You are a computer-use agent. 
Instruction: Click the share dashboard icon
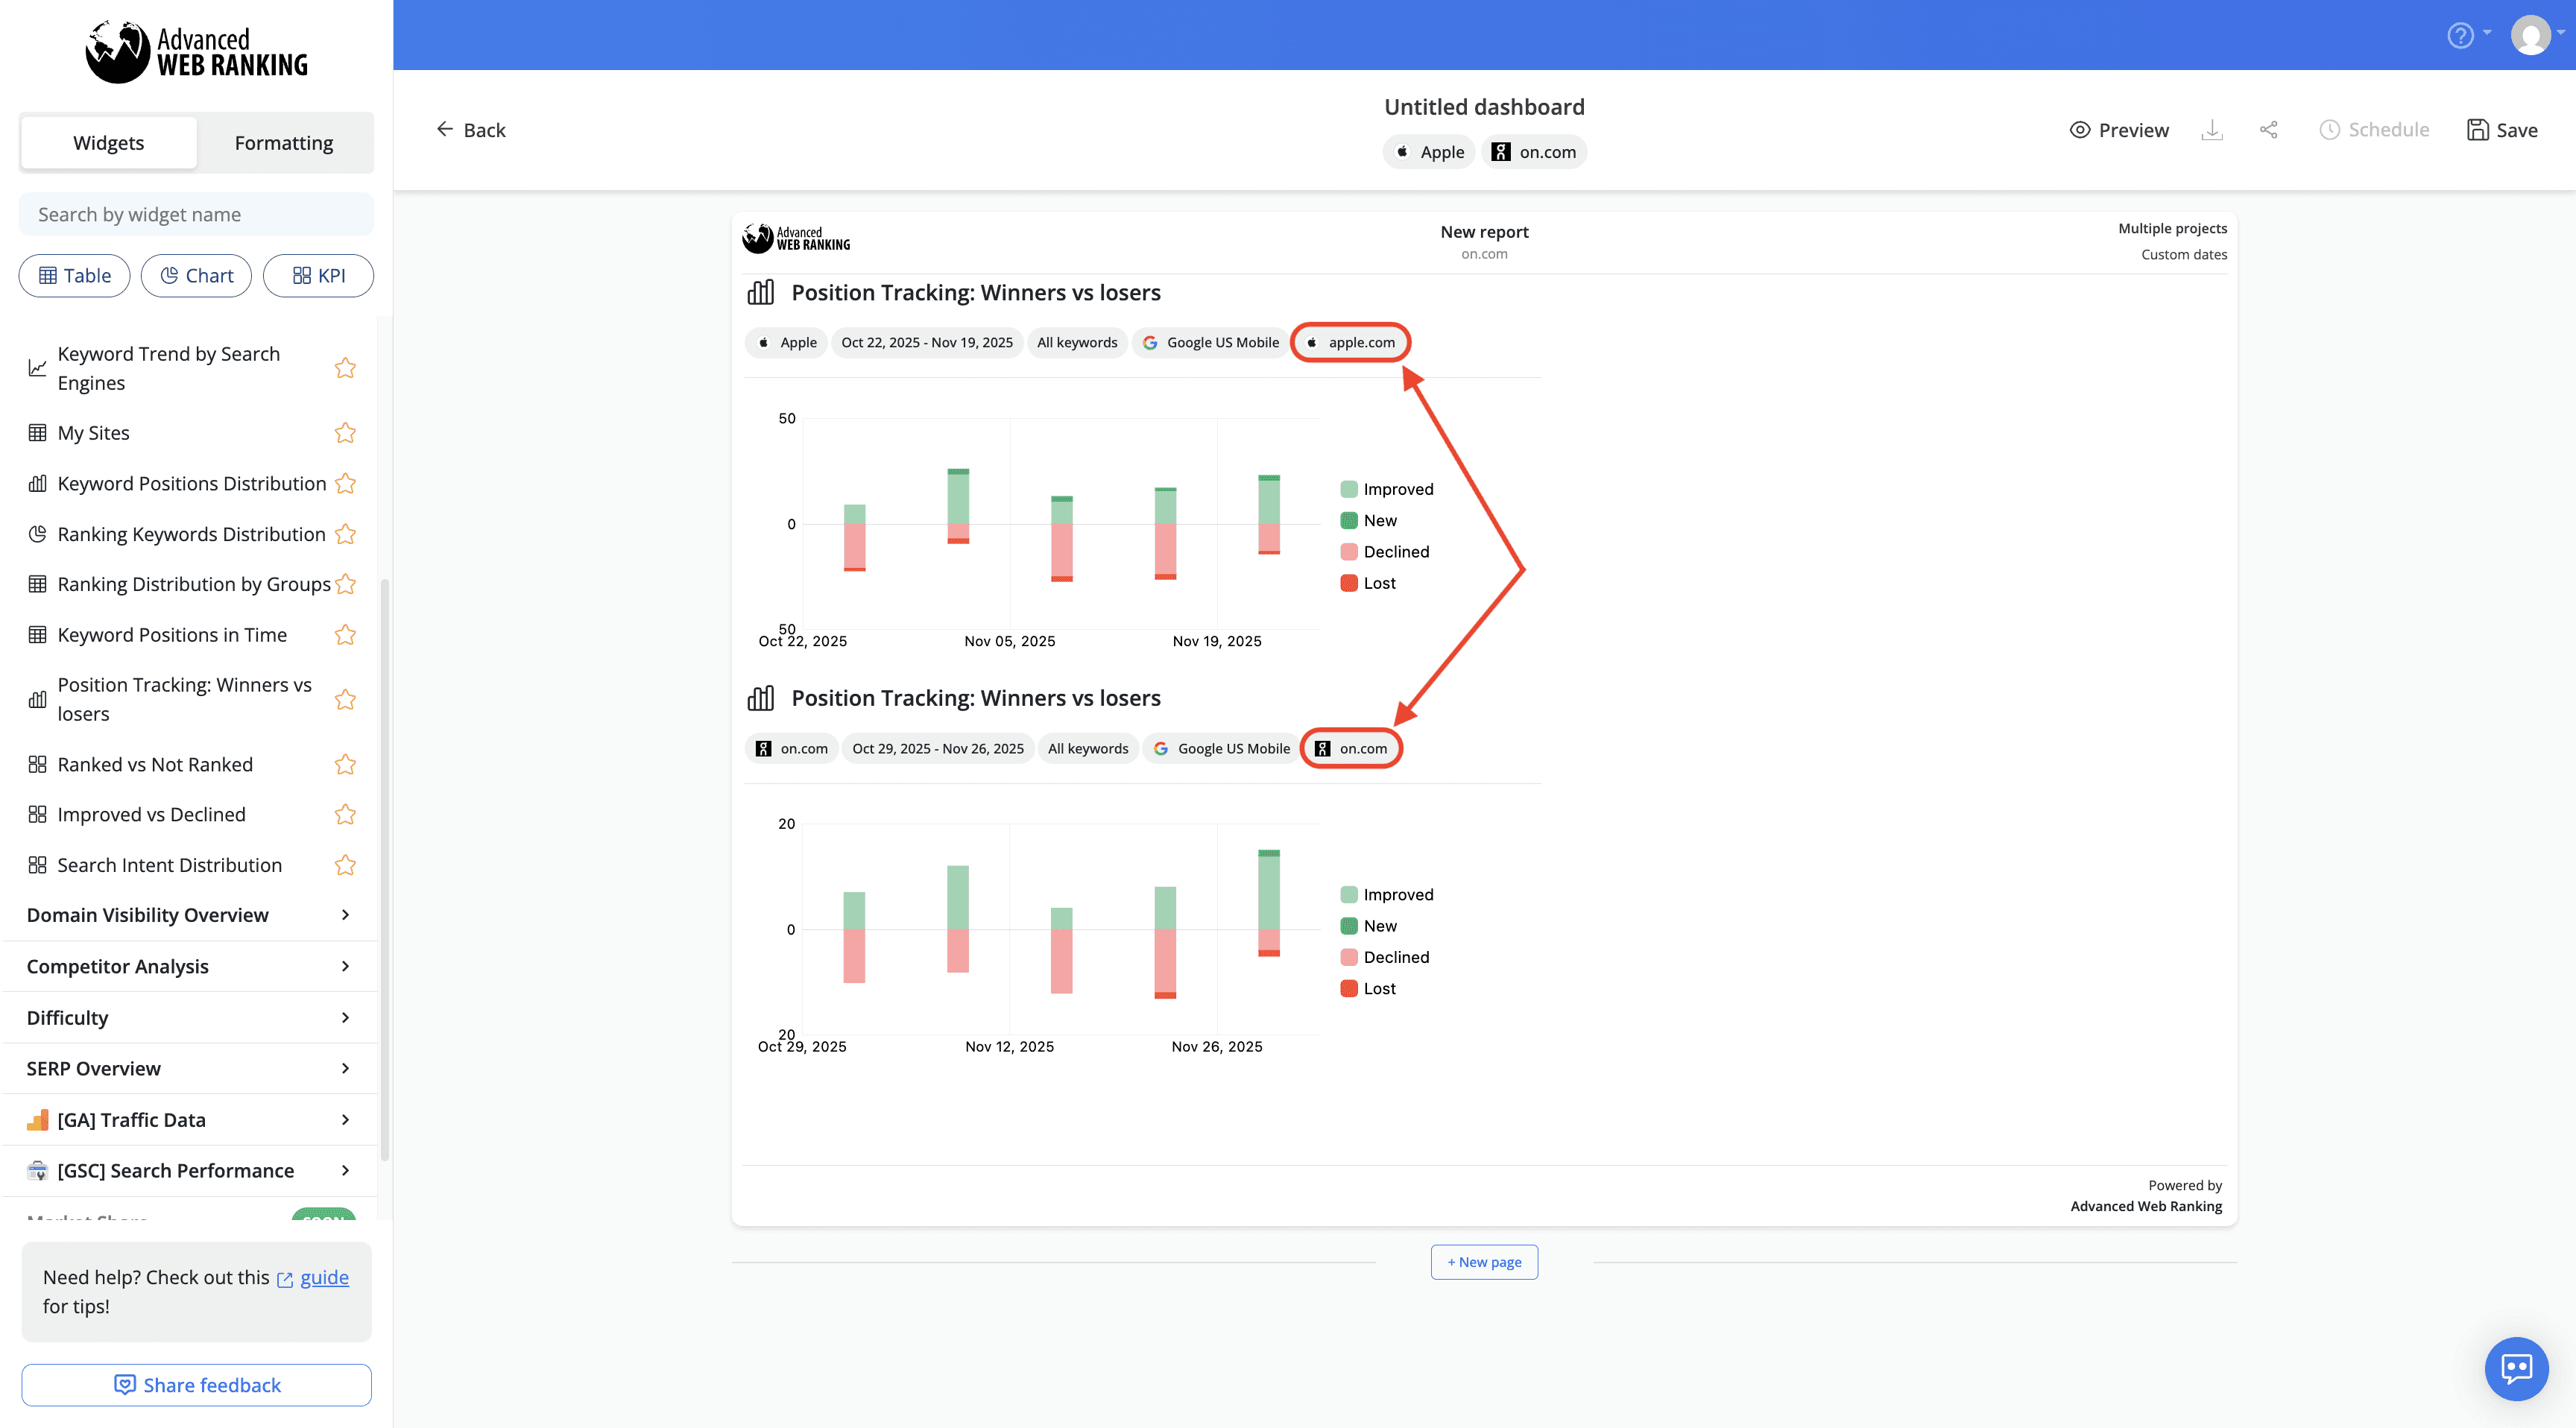(x=2269, y=129)
